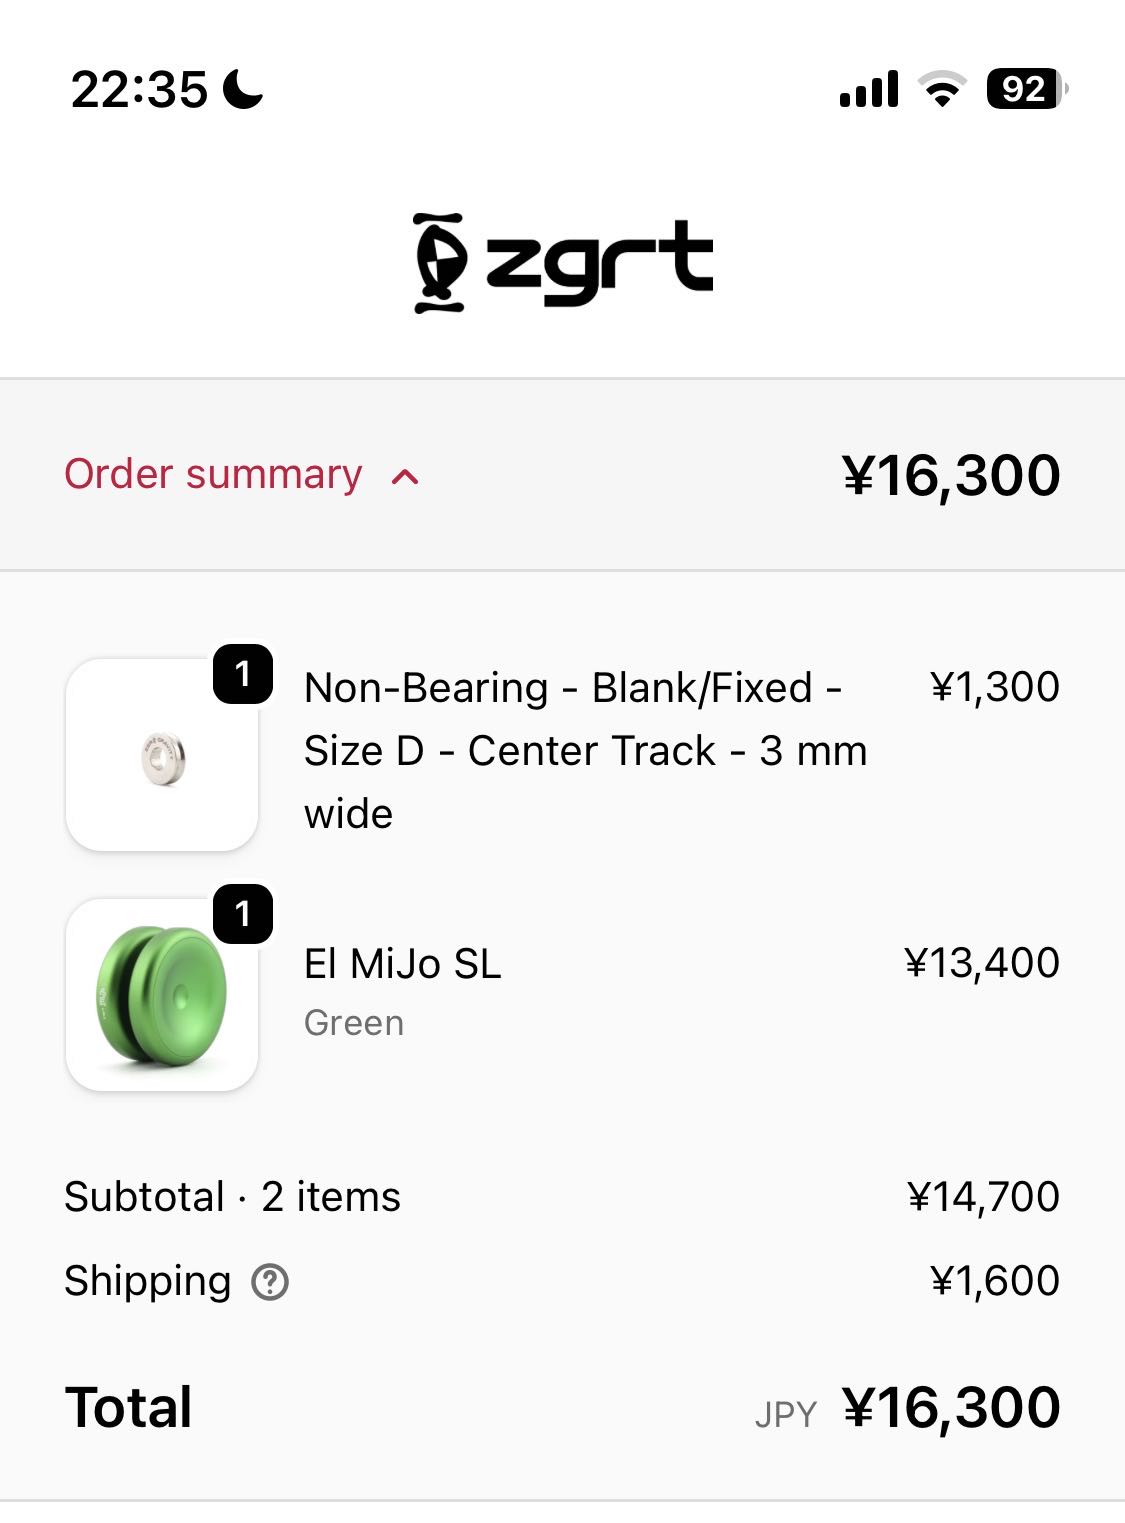Image resolution: width=1125 pixels, height=1523 pixels.
Task: Tap the 22:35 status bar clock
Action: coord(139,90)
